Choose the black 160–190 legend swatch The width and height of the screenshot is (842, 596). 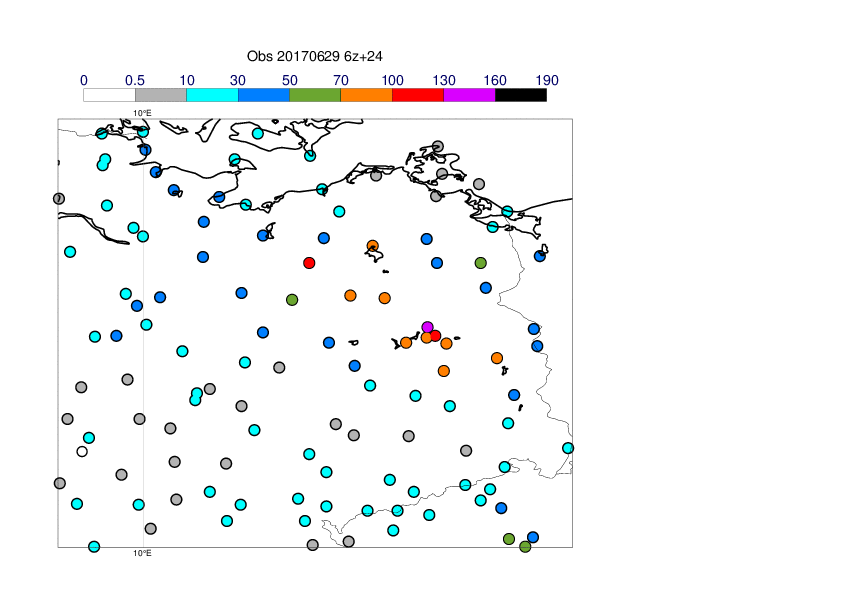521,95
